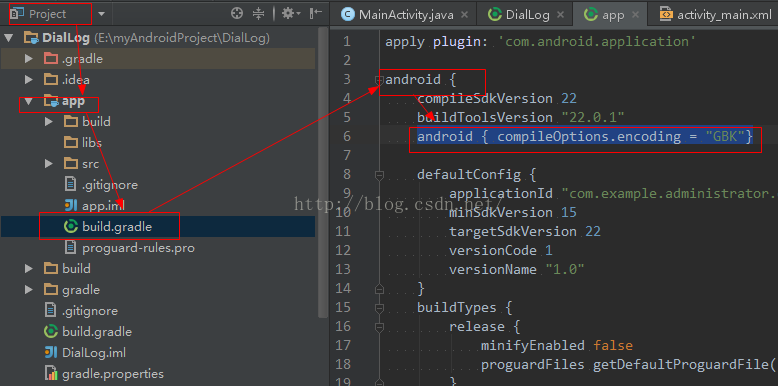Expand the build folder inside app
Image resolution: width=778 pixels, height=386 pixels.
coord(49,122)
